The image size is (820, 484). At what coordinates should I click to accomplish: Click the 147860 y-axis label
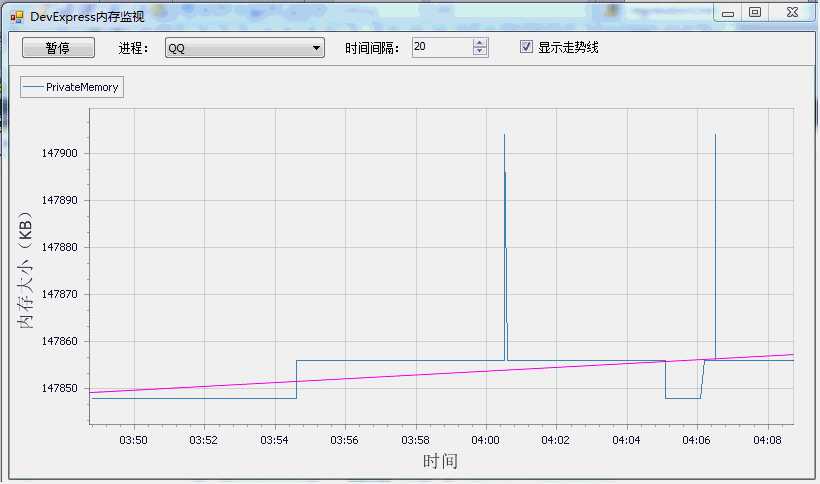60,341
